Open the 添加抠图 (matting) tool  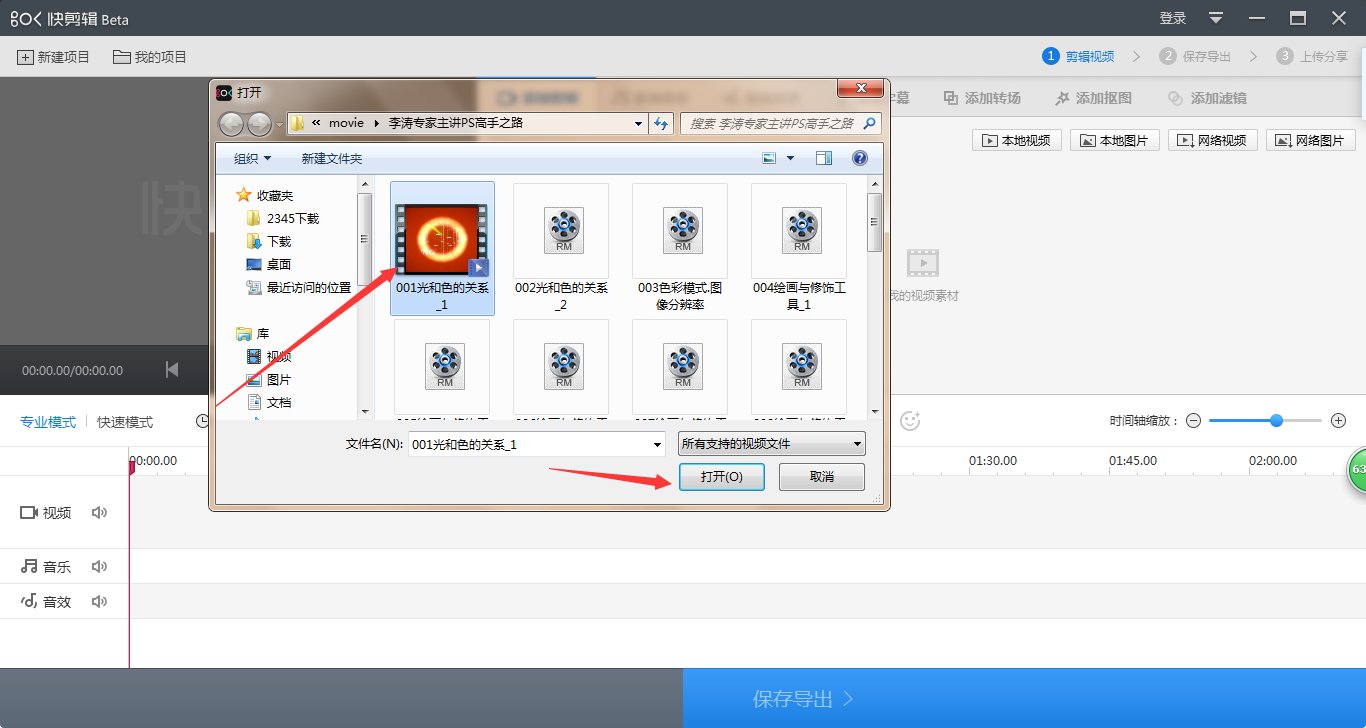pos(1093,97)
